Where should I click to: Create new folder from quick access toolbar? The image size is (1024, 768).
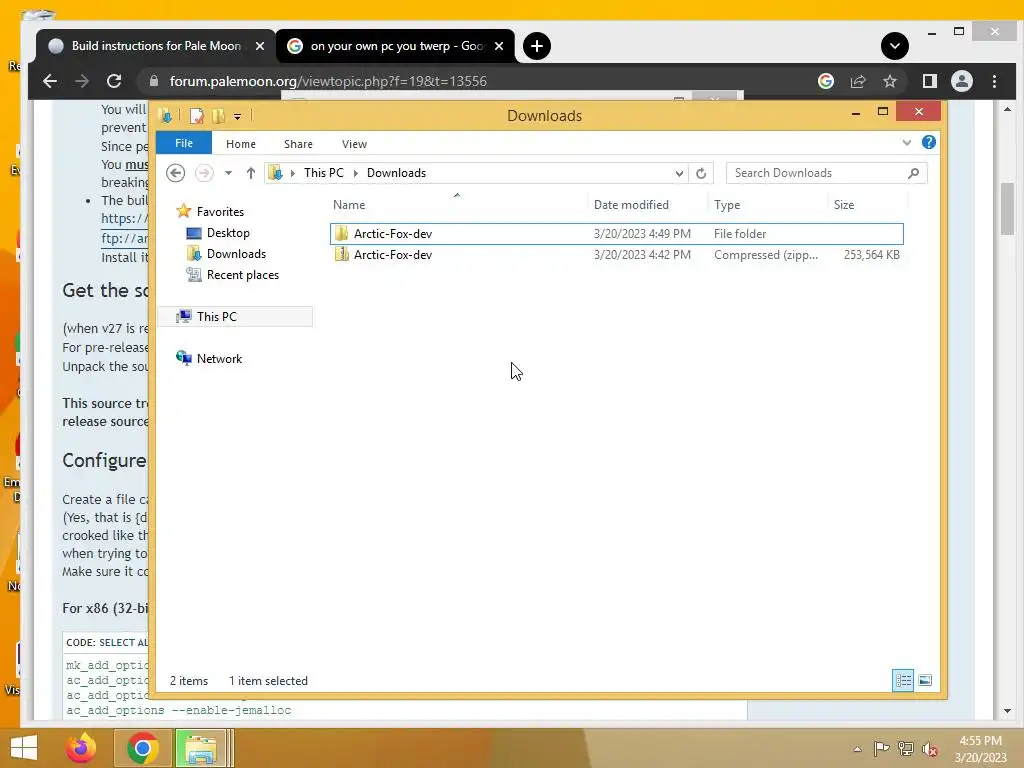(218, 116)
